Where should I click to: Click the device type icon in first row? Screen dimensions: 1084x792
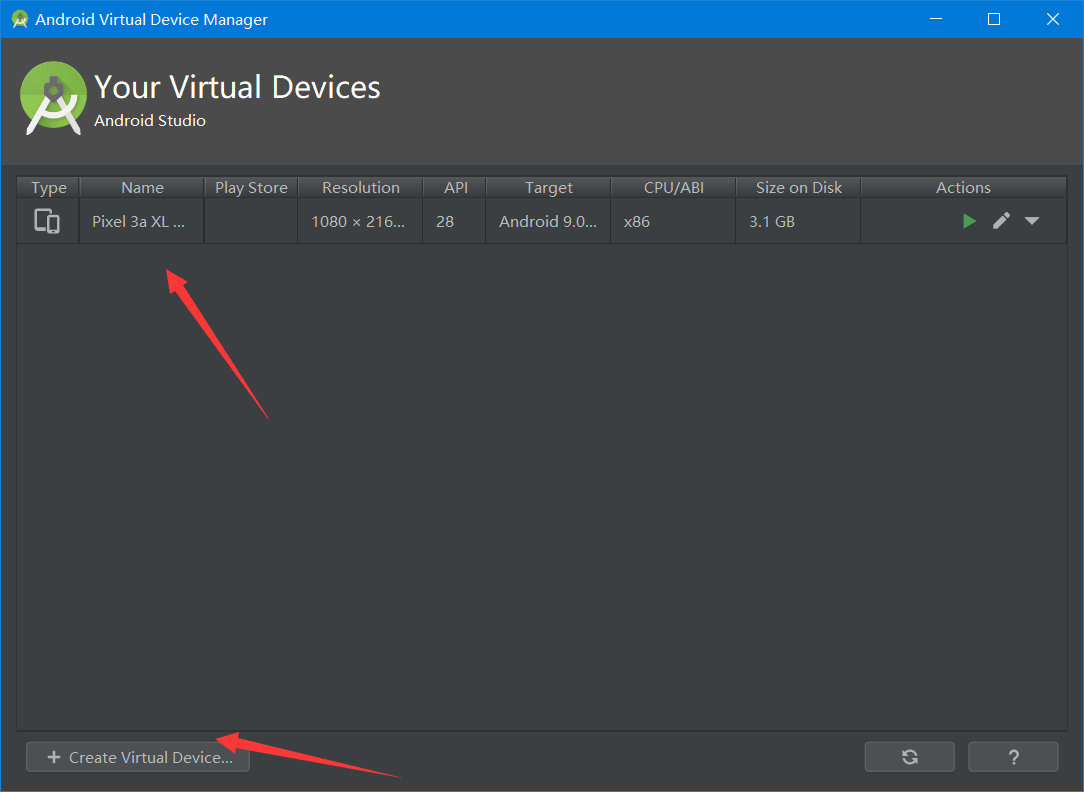pos(47,221)
